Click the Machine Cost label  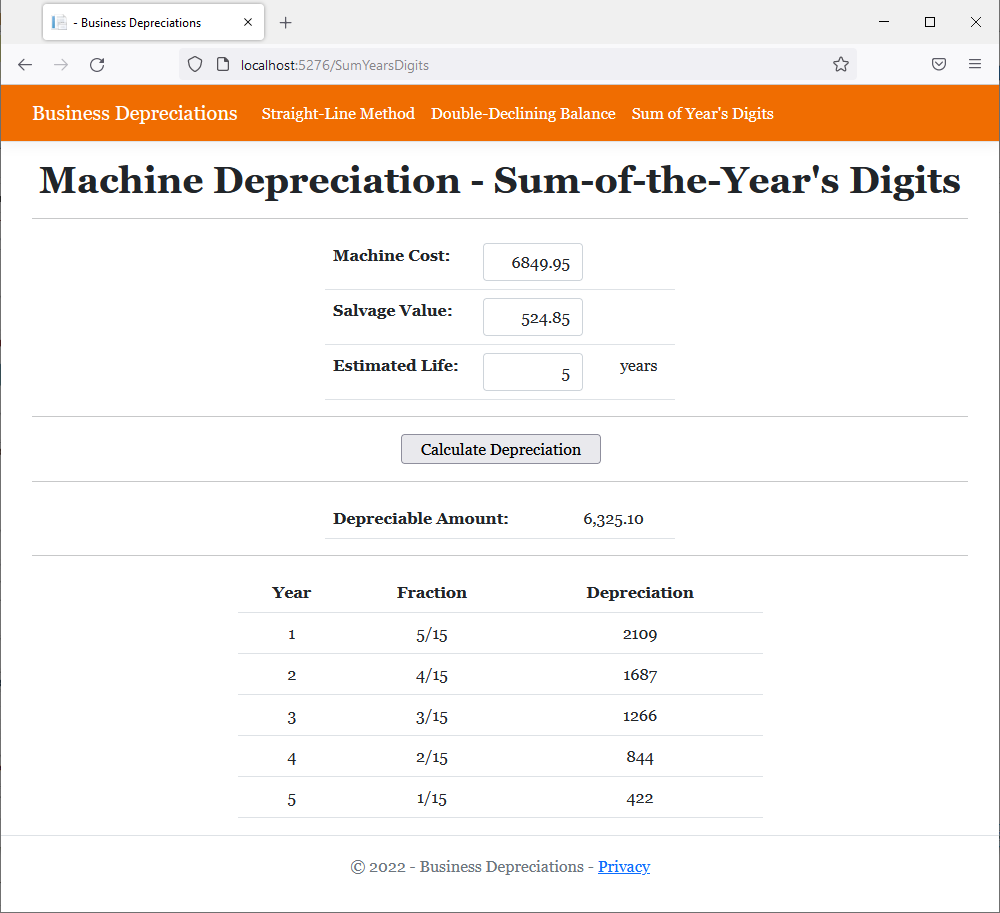[x=392, y=256]
